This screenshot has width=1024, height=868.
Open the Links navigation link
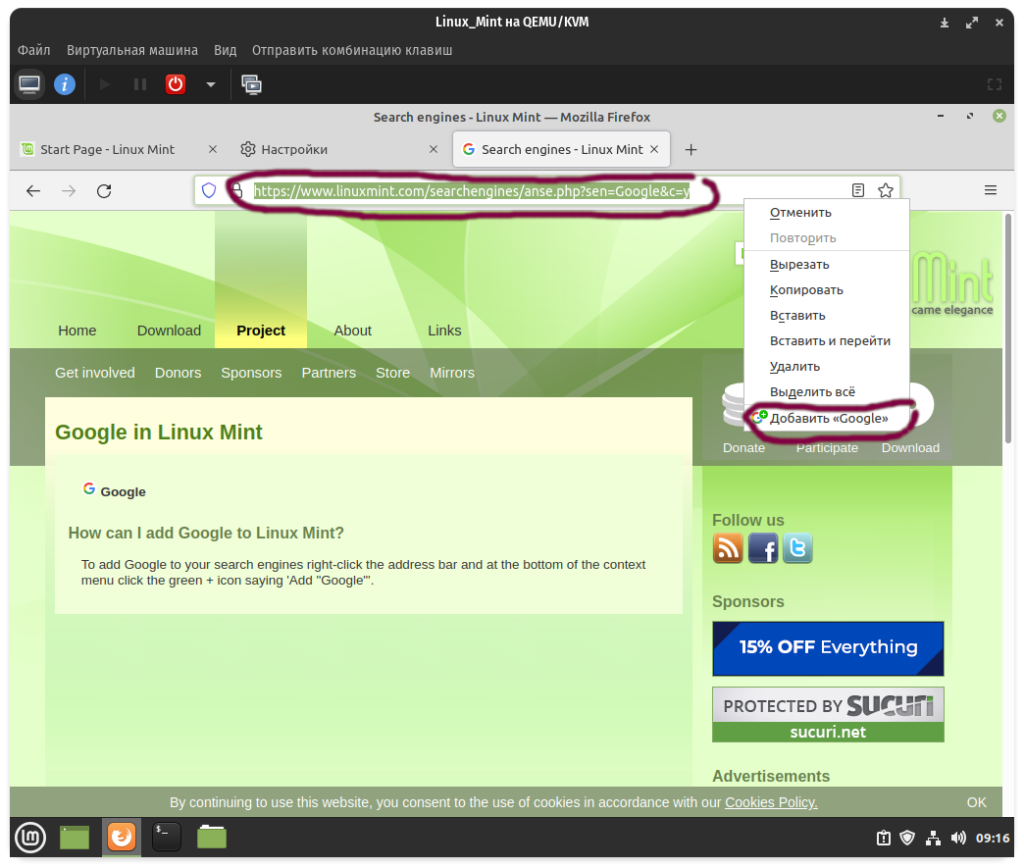pos(444,330)
